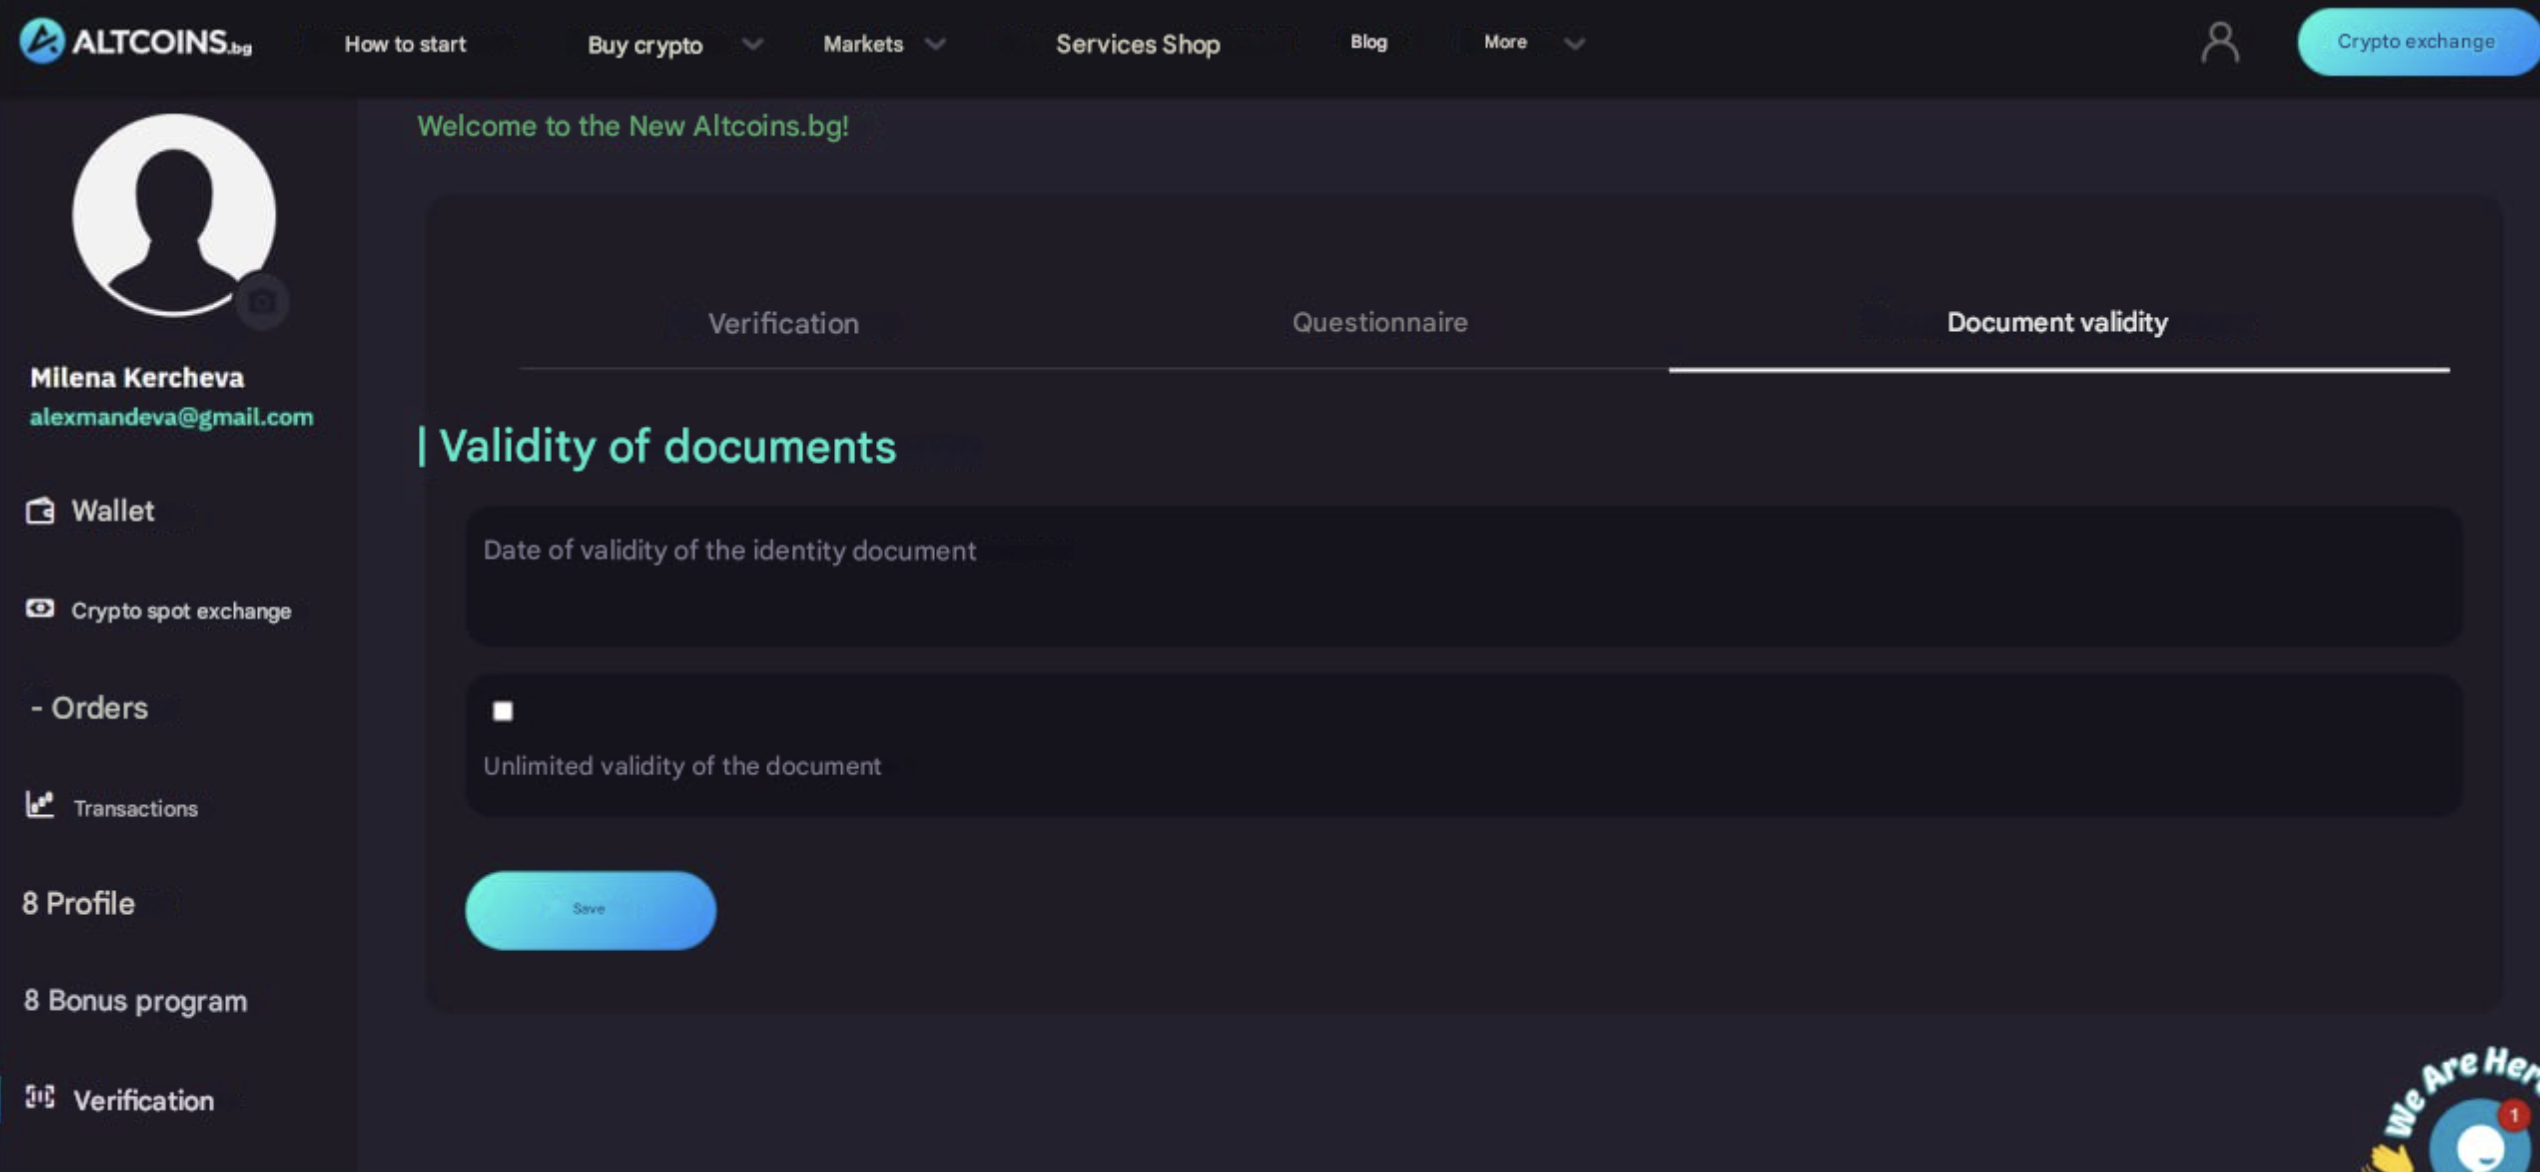The height and width of the screenshot is (1172, 2540).
Task: Click the Crypto spot exchange icon
Action: tap(40, 609)
